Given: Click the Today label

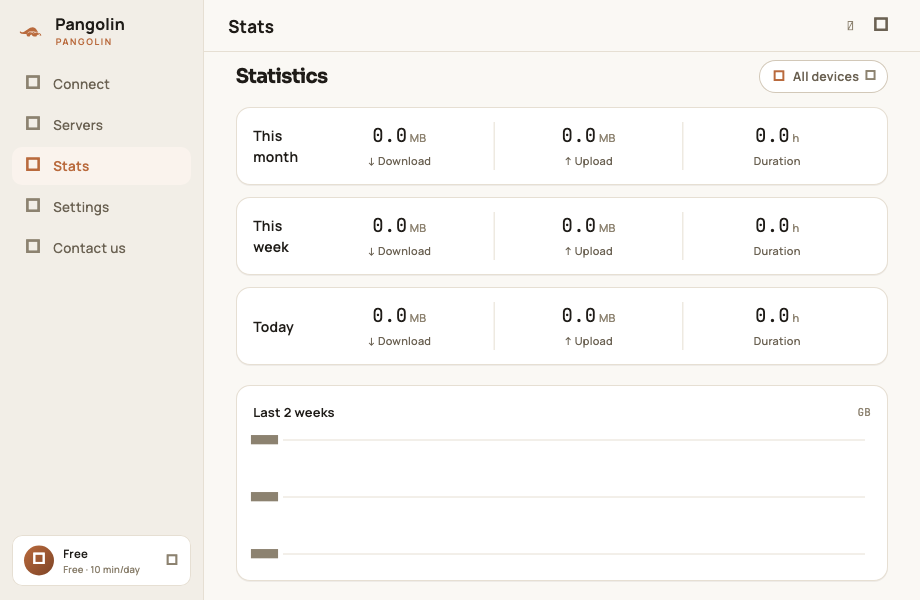Looking at the screenshot, I should pyautogui.click(x=273, y=327).
